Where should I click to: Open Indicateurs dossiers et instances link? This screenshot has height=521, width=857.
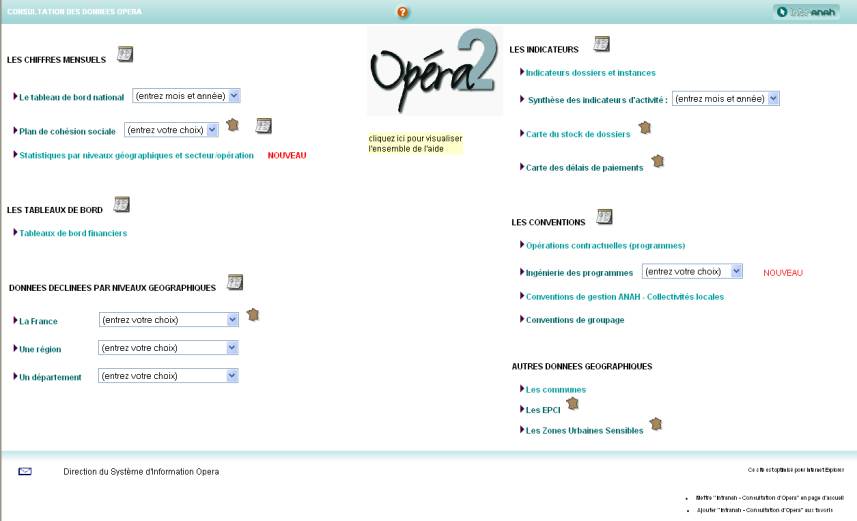click(x=590, y=73)
